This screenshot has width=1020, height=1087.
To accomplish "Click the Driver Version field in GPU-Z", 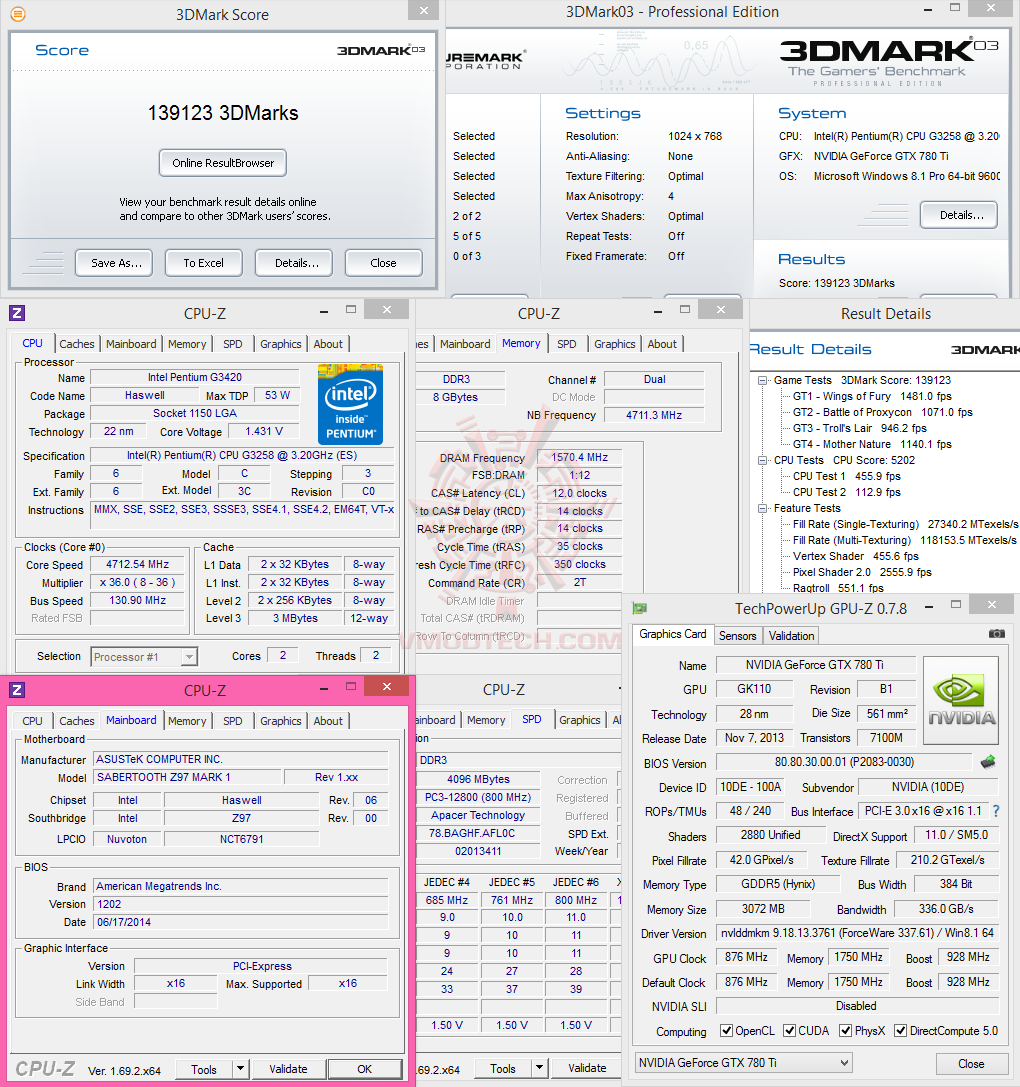I will click(x=857, y=933).
